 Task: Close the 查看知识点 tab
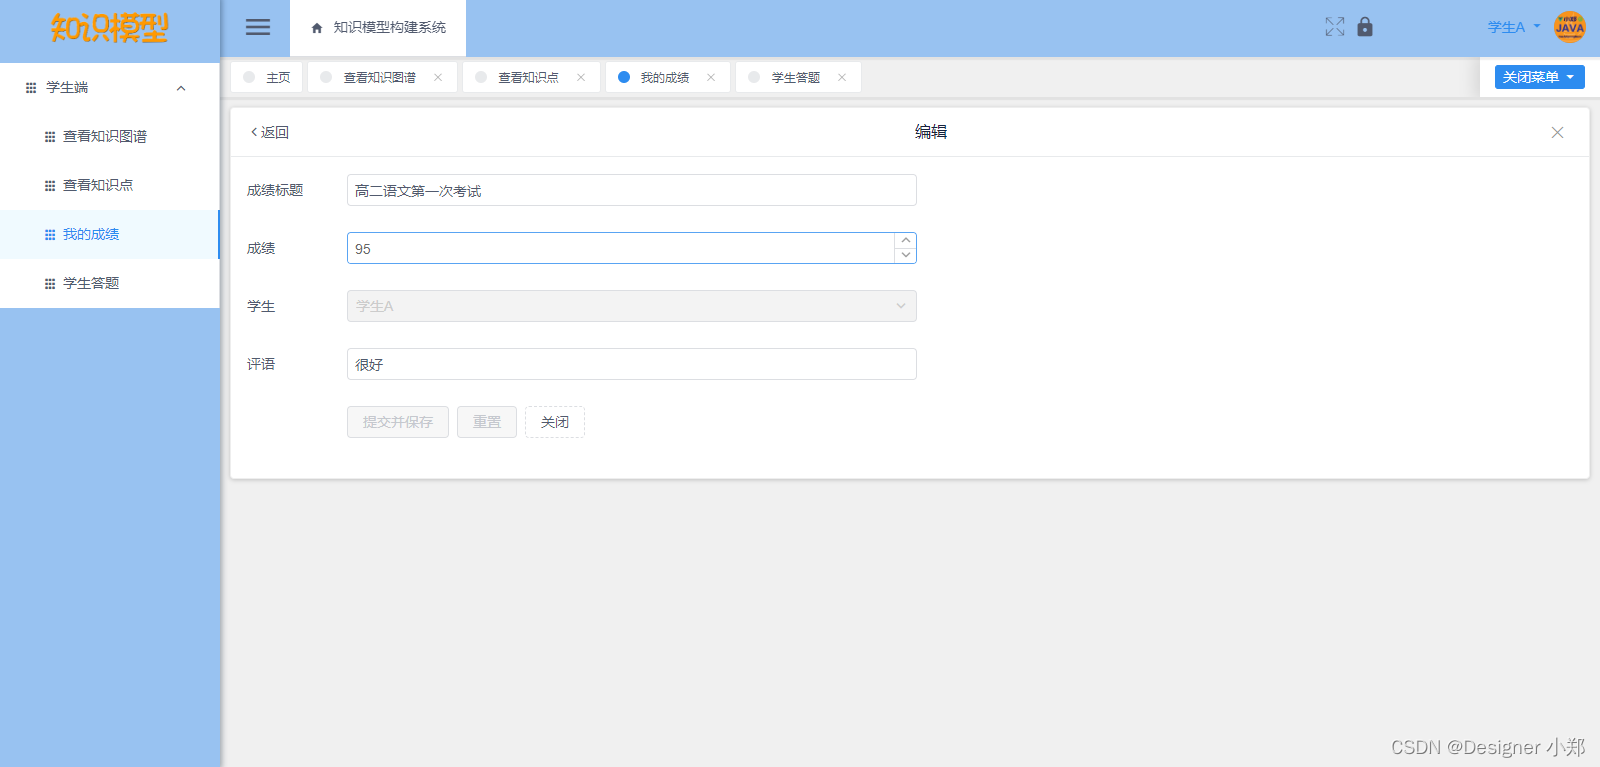pyautogui.click(x=581, y=77)
